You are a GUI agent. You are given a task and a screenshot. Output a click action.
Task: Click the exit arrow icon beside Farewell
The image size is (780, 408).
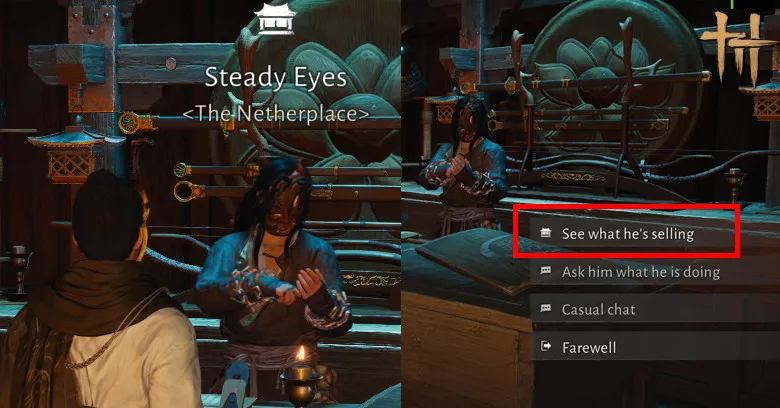(x=546, y=346)
